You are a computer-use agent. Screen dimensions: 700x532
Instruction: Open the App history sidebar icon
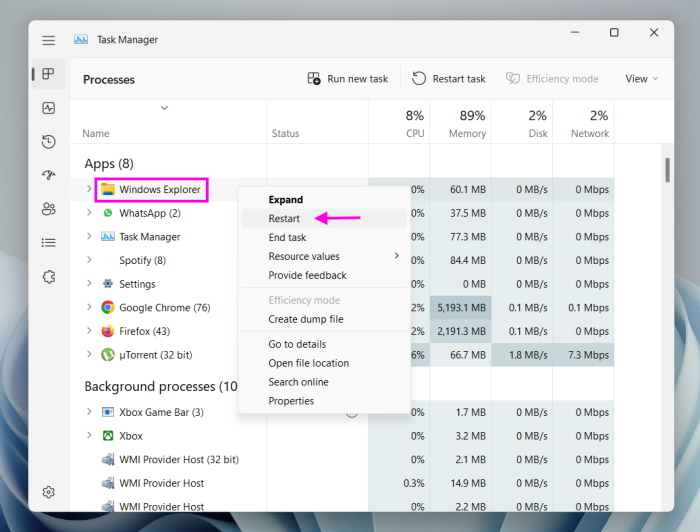click(48, 142)
